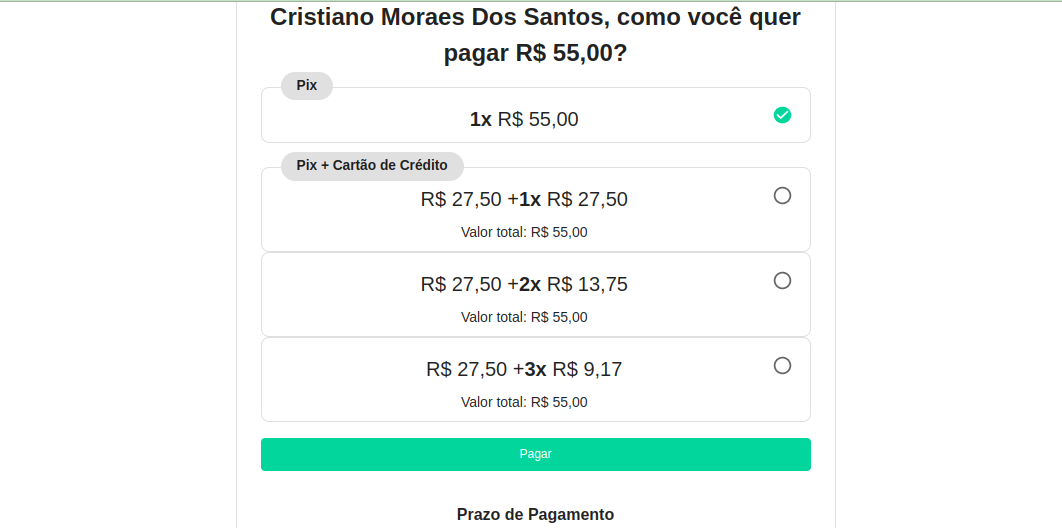Click the Prazo de Pagamento heading
This screenshot has height=528, width=1062.
(535, 515)
